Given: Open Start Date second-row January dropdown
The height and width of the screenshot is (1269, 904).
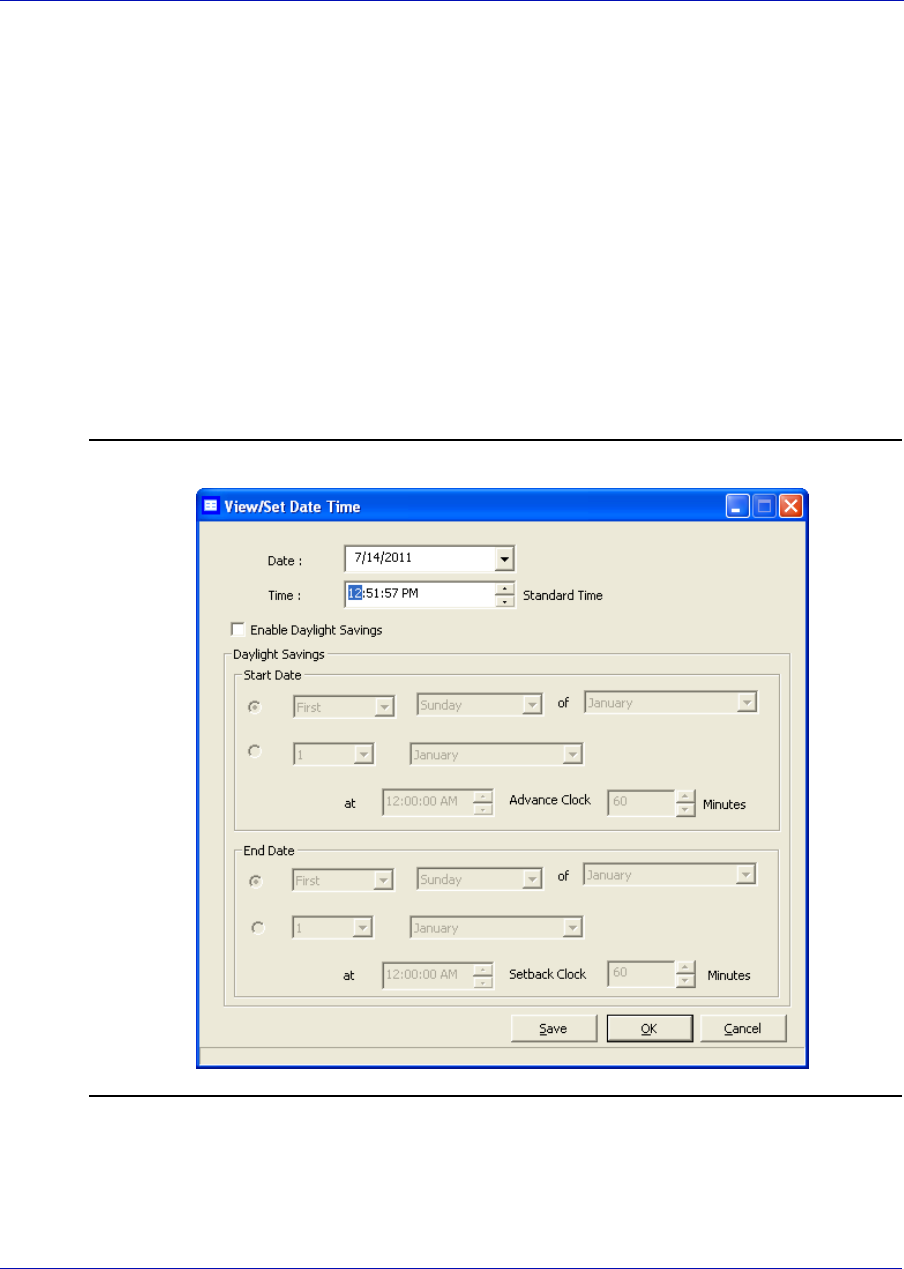Looking at the screenshot, I should [573, 755].
